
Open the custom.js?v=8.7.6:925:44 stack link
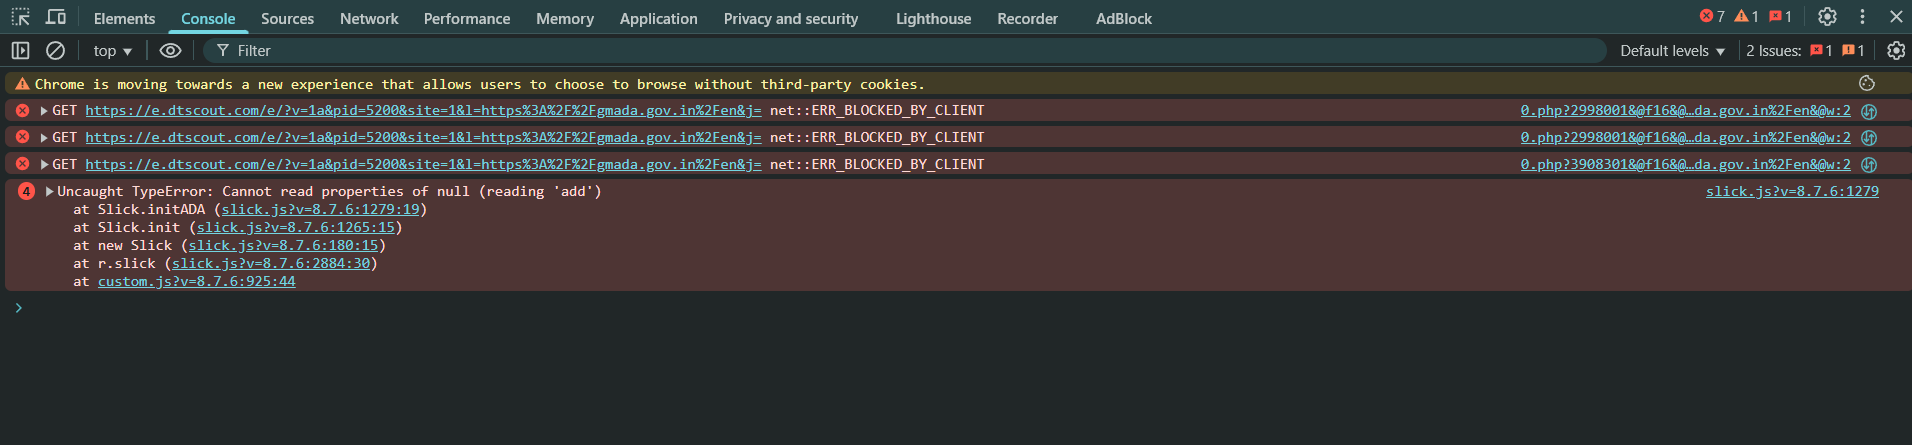click(x=197, y=282)
